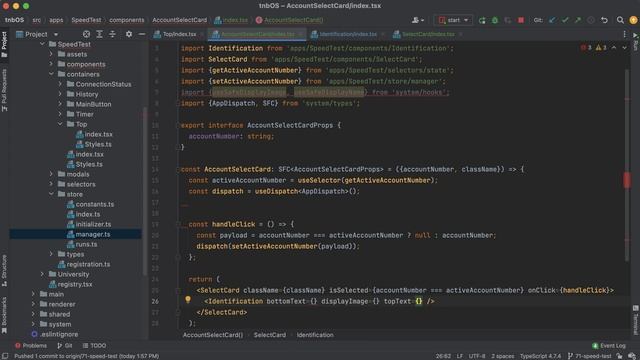Click the Select Opened File target icon
Image resolution: width=640 pixels, height=360 pixels.
(x=86, y=34)
